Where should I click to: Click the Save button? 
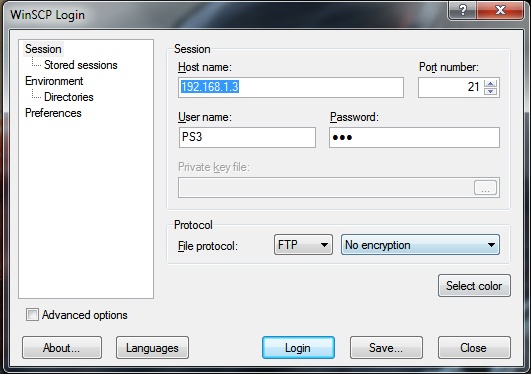(386, 348)
